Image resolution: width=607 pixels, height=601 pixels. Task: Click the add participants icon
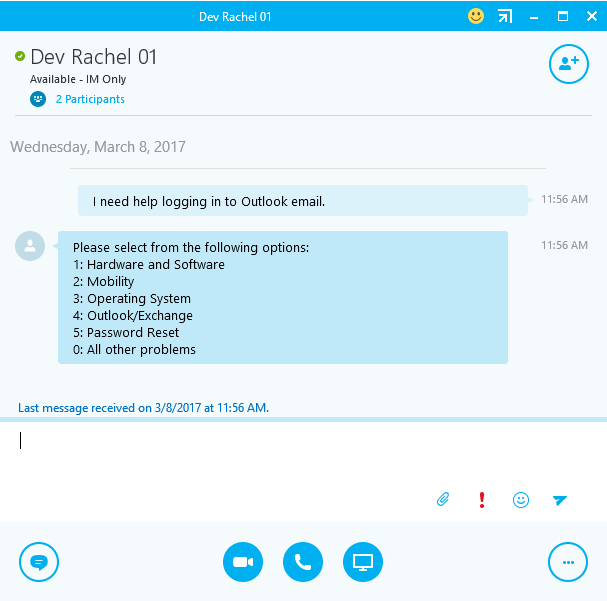pos(569,64)
